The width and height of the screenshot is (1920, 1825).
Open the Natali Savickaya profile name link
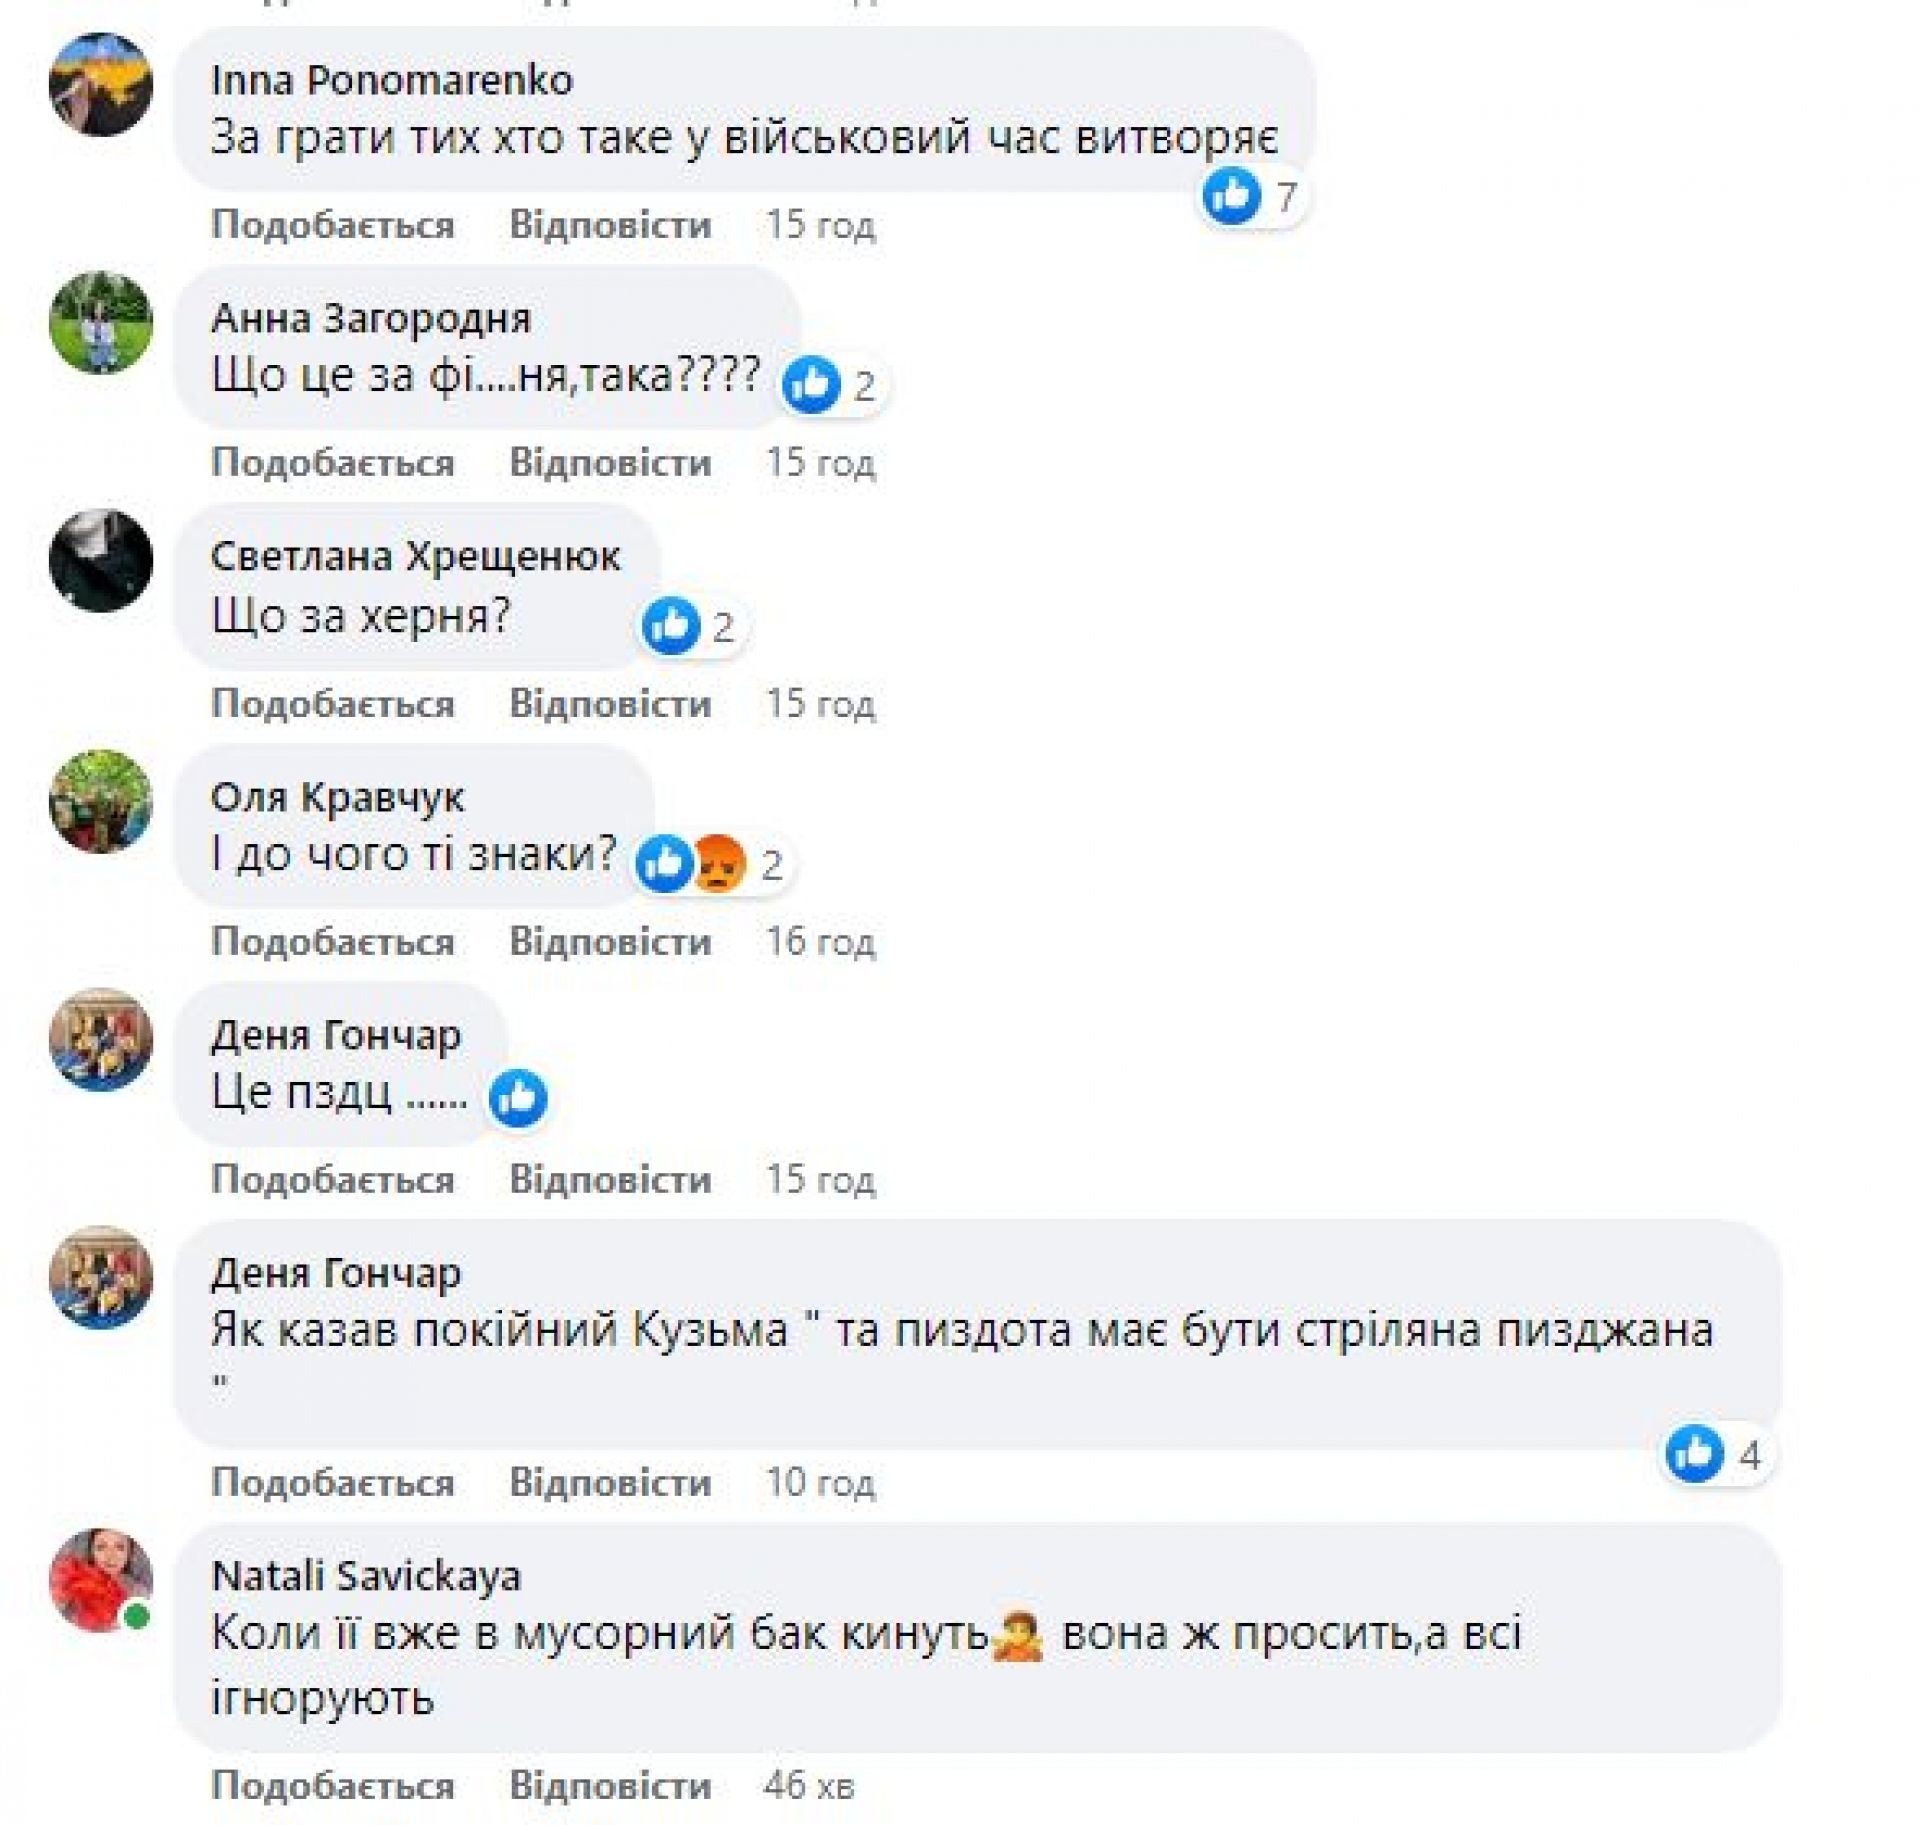coord(366,1577)
